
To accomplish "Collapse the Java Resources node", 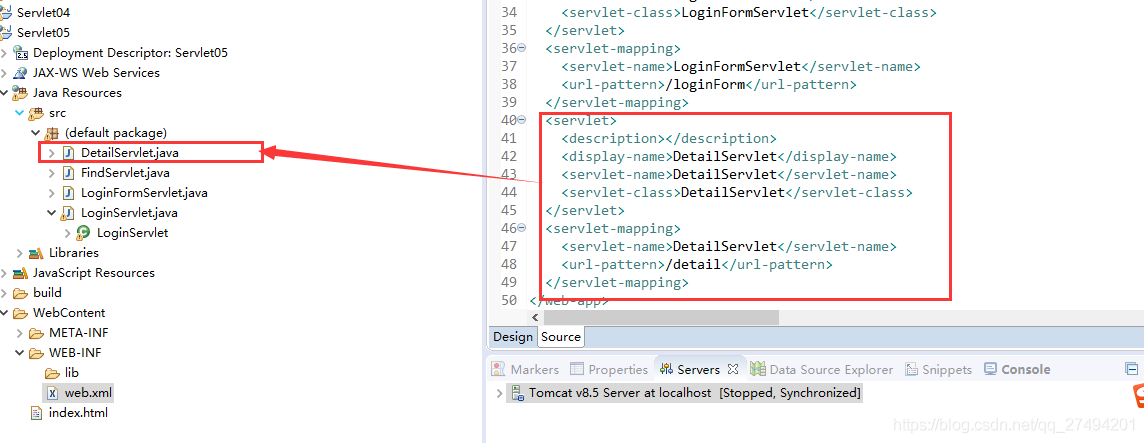I will 4,93.
